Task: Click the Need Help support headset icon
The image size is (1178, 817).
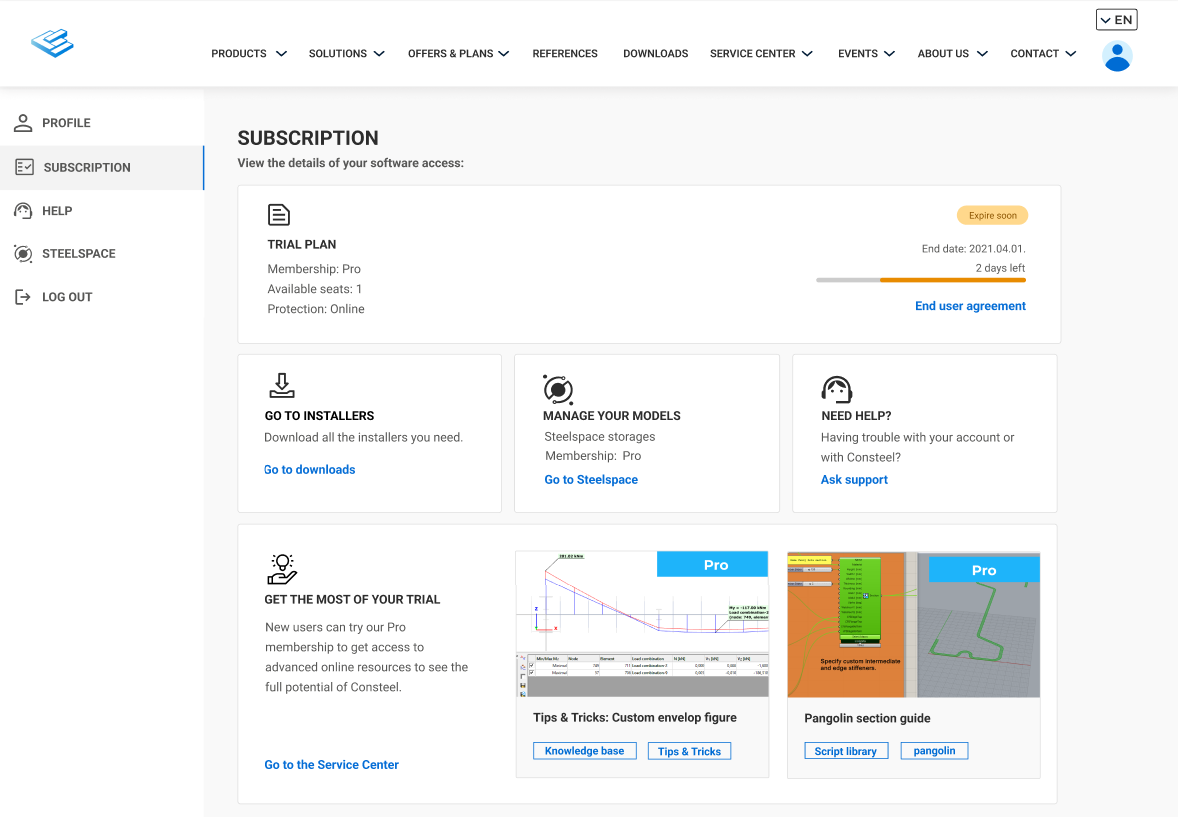Action: pyautogui.click(x=836, y=389)
